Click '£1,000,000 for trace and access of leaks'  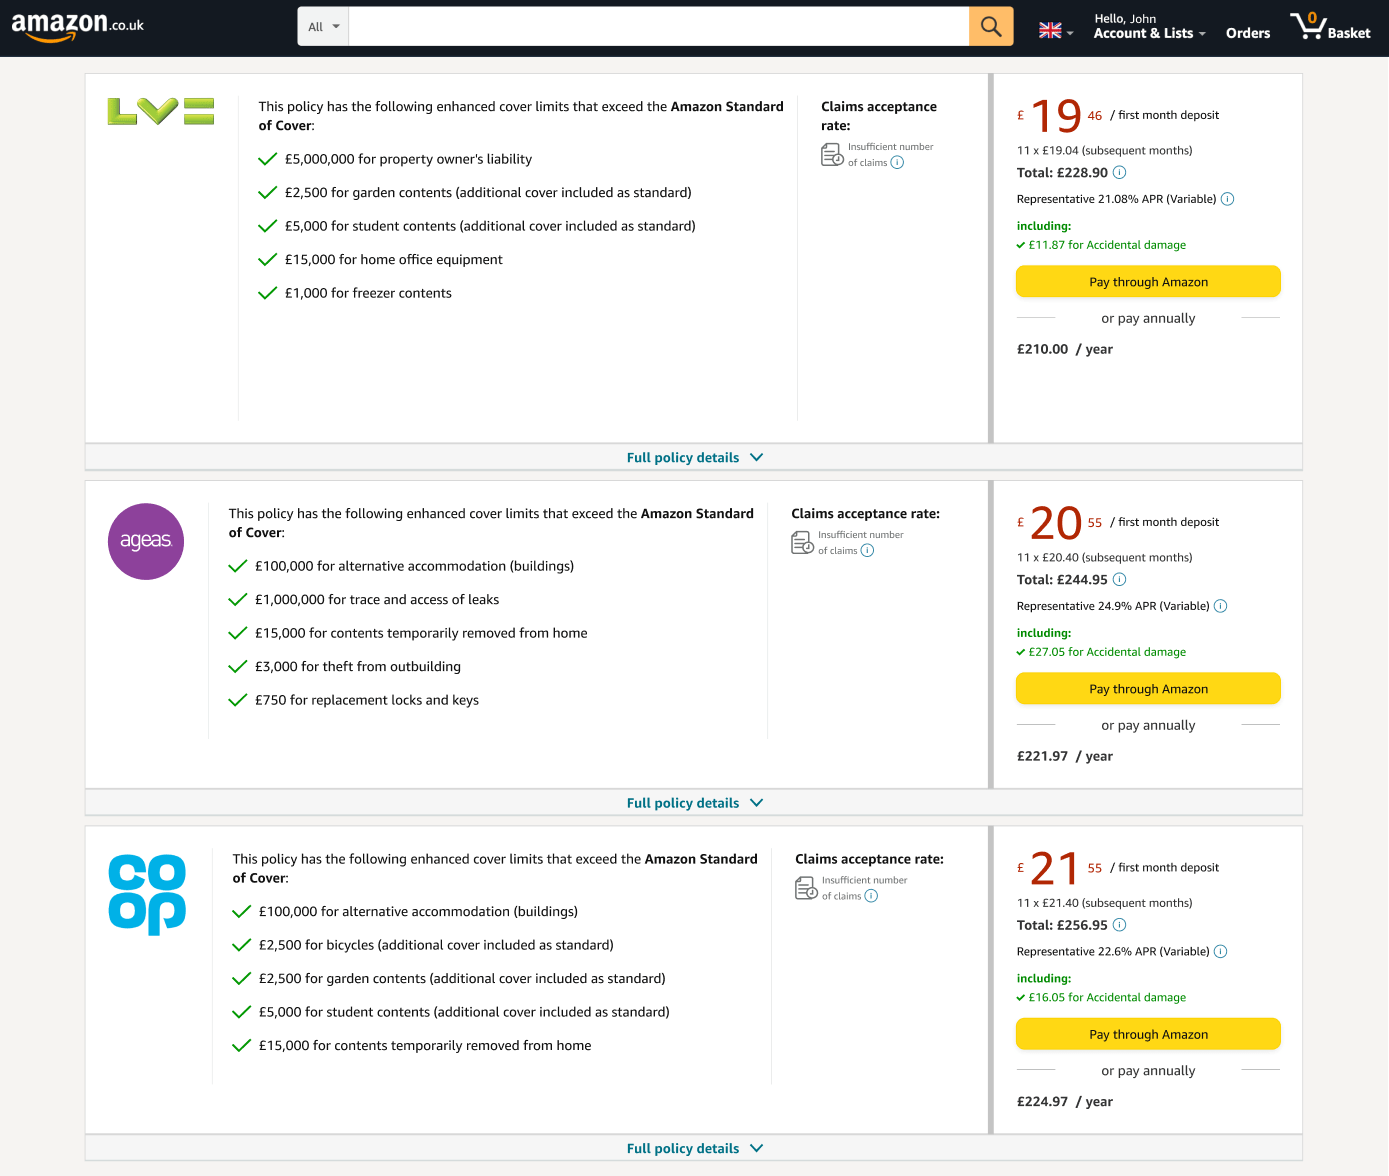click(377, 600)
